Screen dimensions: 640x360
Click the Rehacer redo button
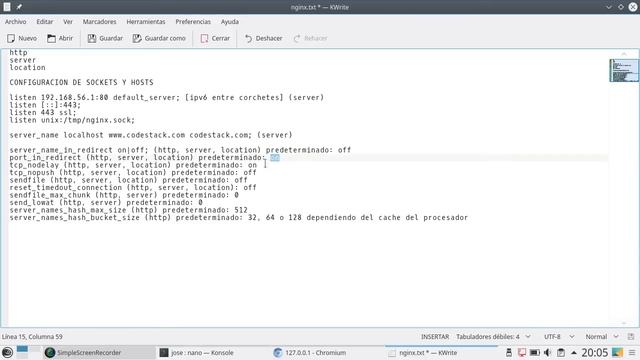310,38
